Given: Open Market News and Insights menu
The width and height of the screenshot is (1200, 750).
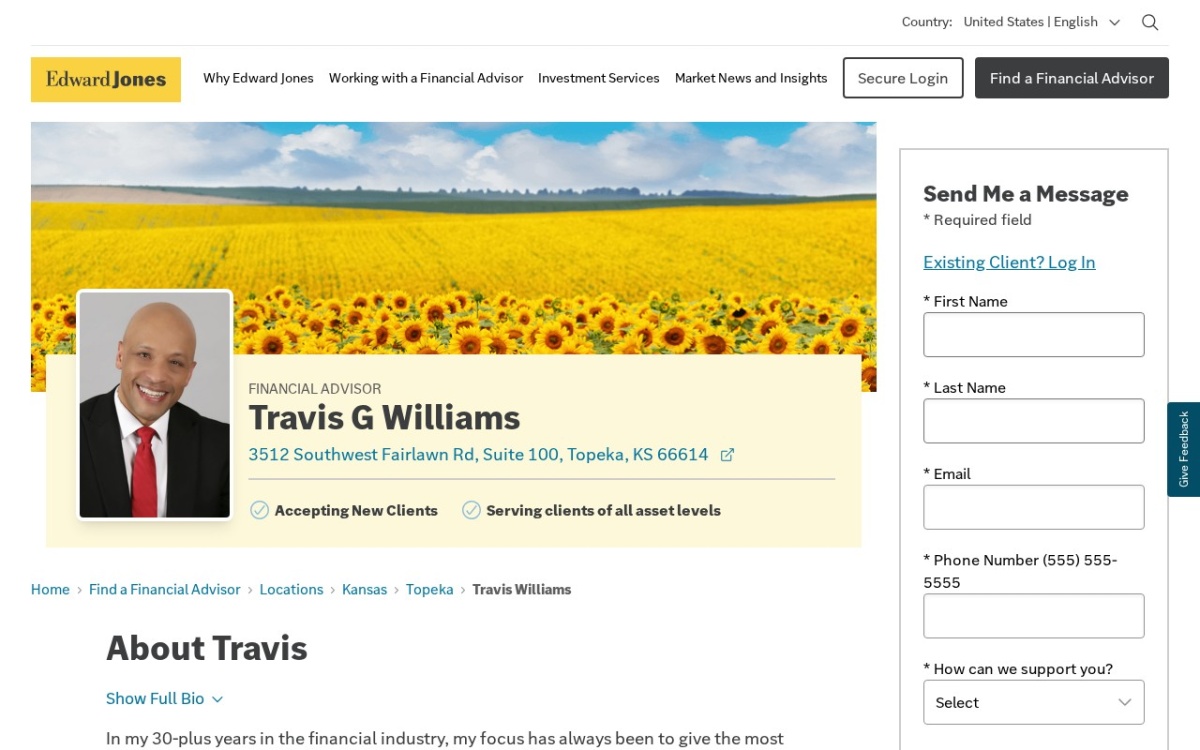Looking at the screenshot, I should coord(751,78).
